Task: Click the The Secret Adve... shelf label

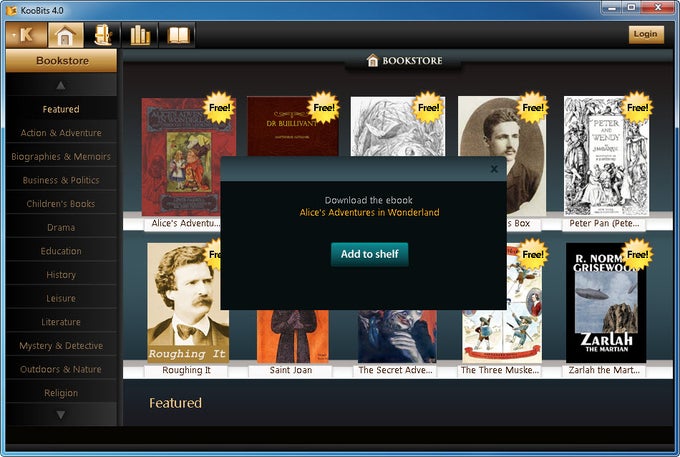Action: 395,370
